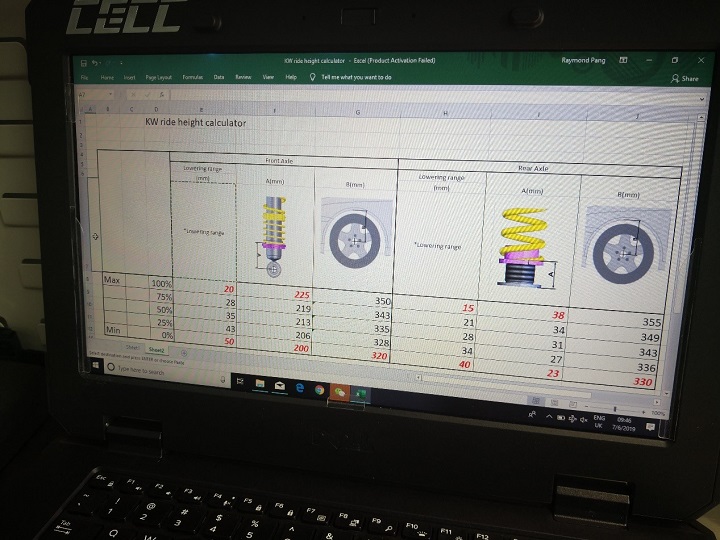Open Google Chrome from the taskbar
This screenshot has width=720, height=540.
[x=319, y=390]
